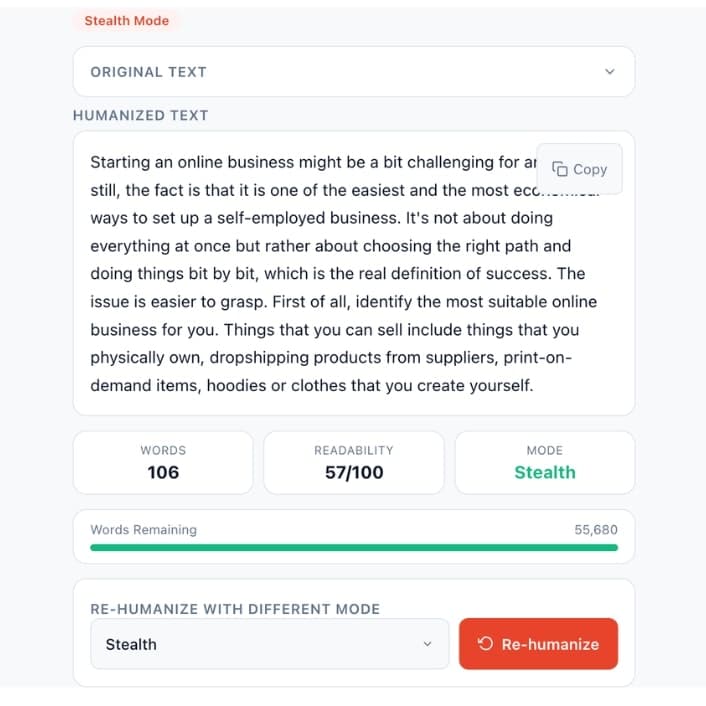Image resolution: width=706 pixels, height=706 pixels.
Task: Select the READABILITY score card
Action: (353, 462)
